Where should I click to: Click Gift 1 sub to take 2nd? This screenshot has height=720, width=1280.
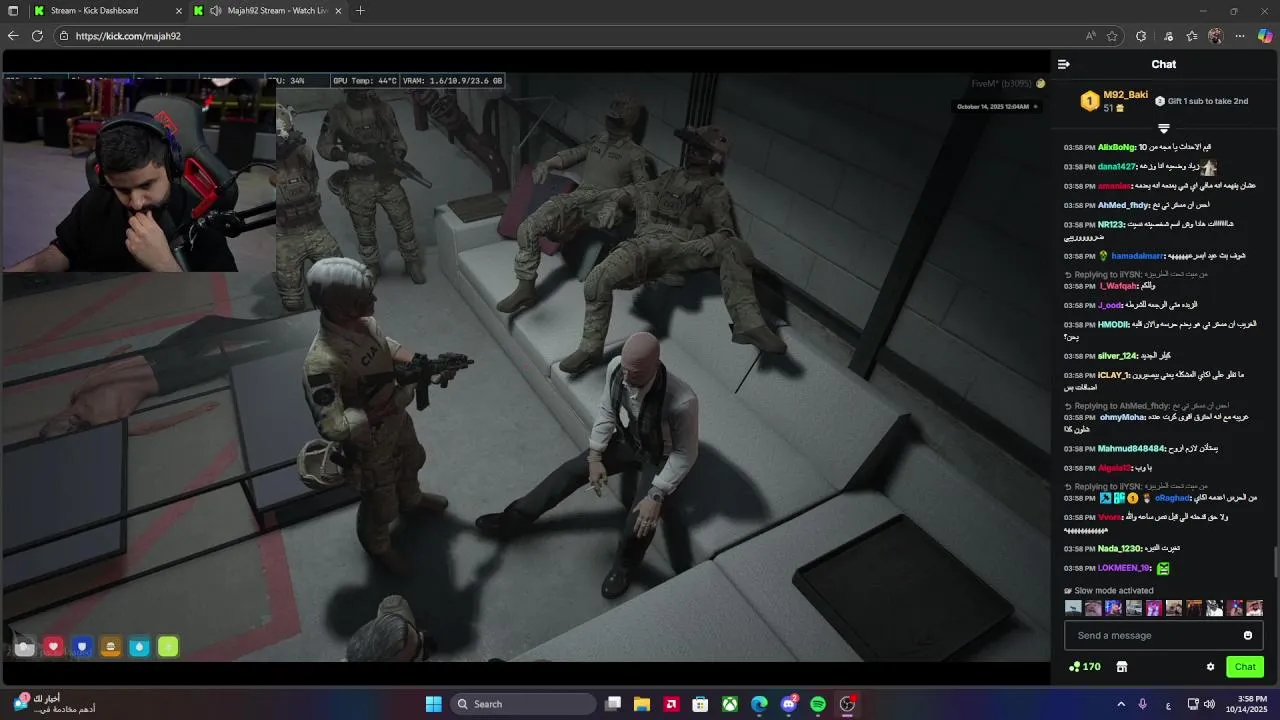[1202, 101]
